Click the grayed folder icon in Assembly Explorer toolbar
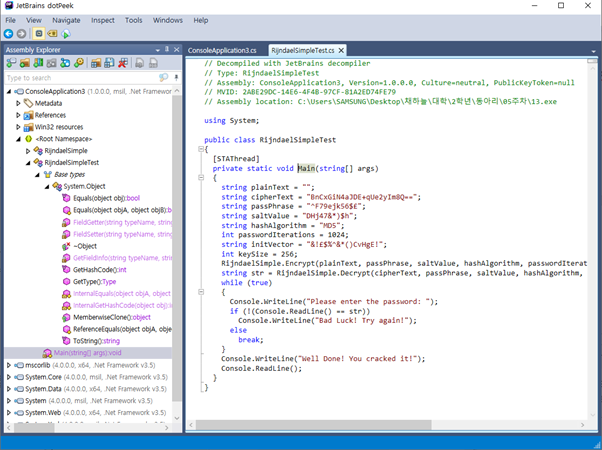Screen dimensions: 602x450 pos(51,63)
